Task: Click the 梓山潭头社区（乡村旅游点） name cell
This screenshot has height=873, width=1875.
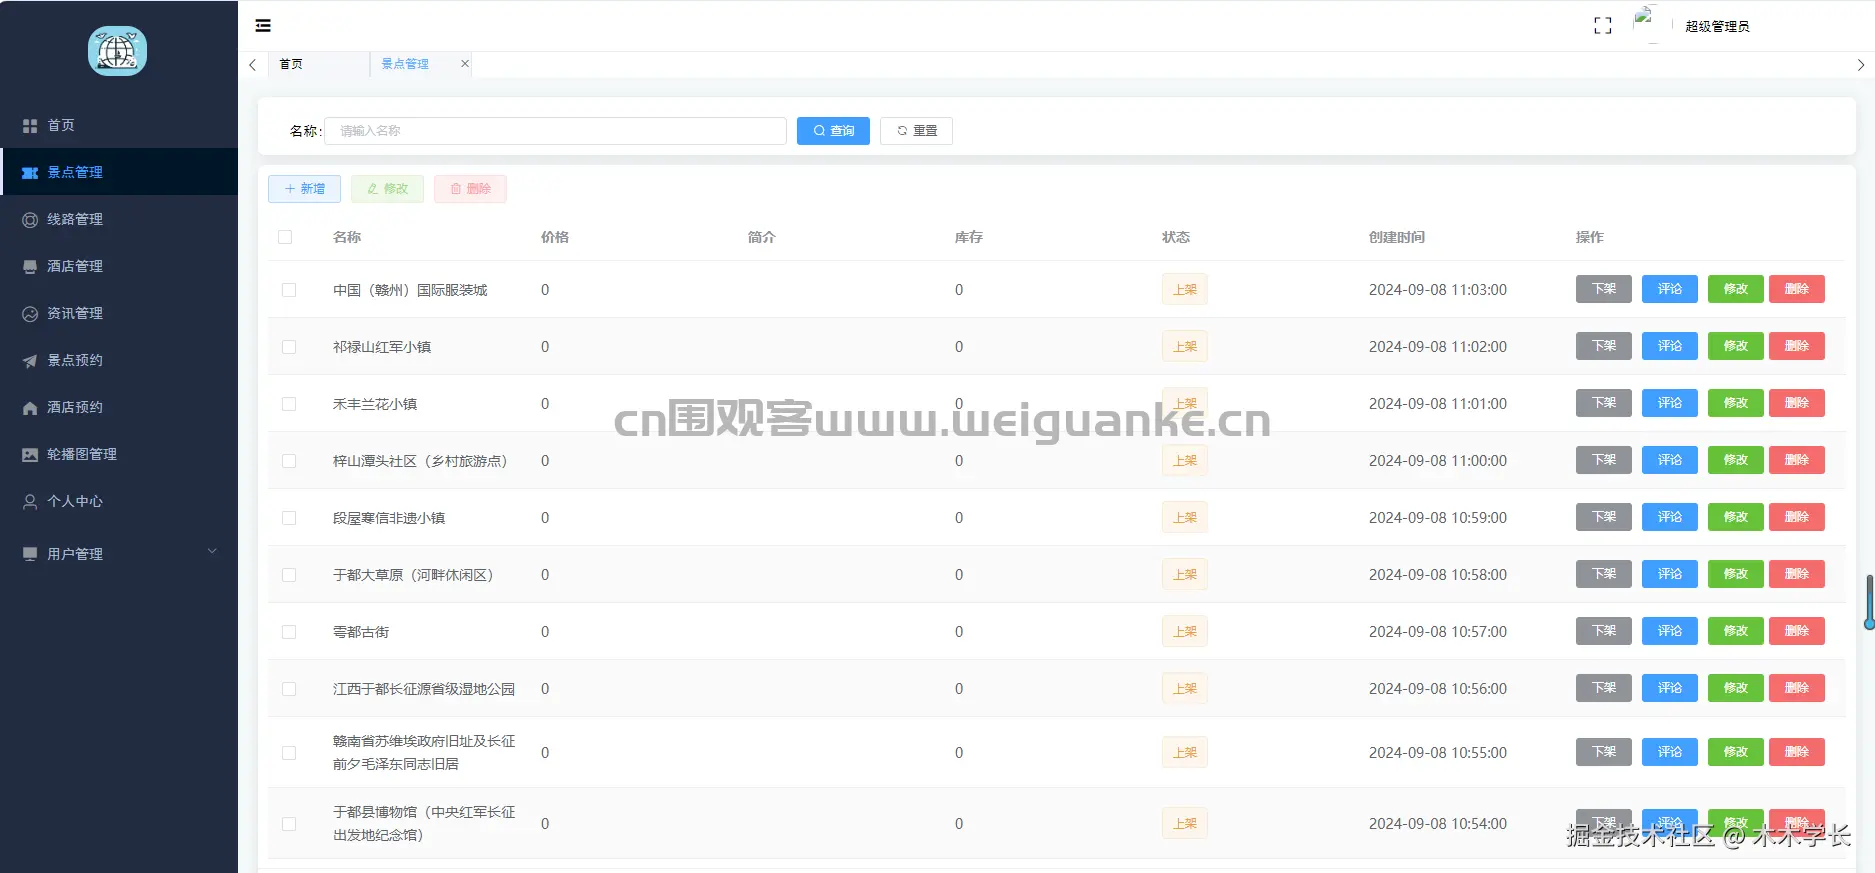Action: [x=420, y=461]
